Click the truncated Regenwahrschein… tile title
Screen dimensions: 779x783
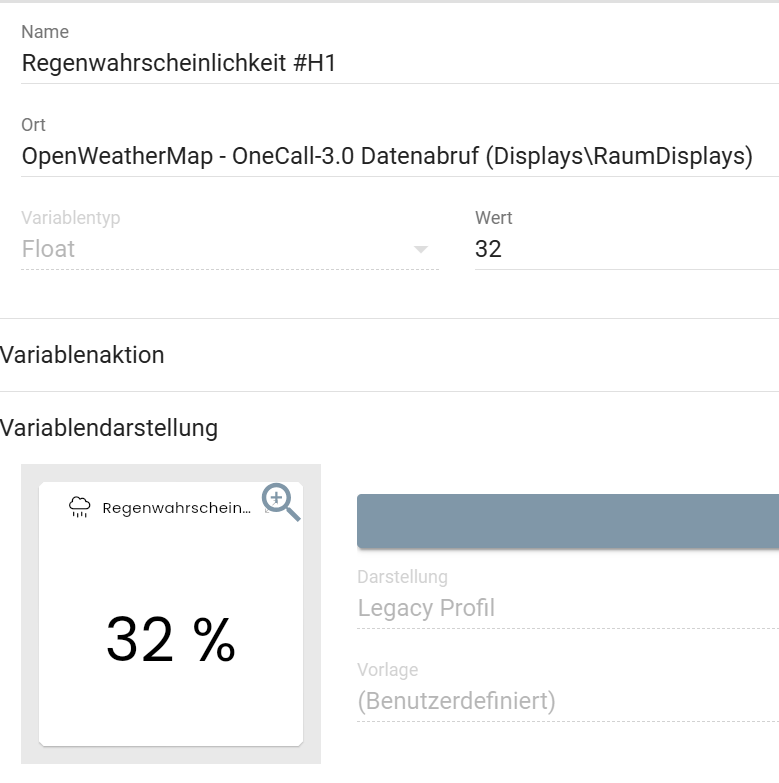(x=177, y=508)
